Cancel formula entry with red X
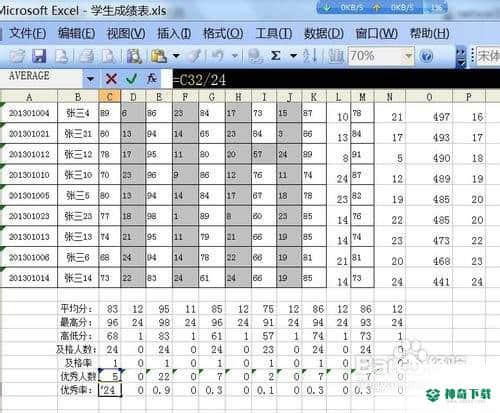Viewport: 500px width, 413px height. point(111,79)
